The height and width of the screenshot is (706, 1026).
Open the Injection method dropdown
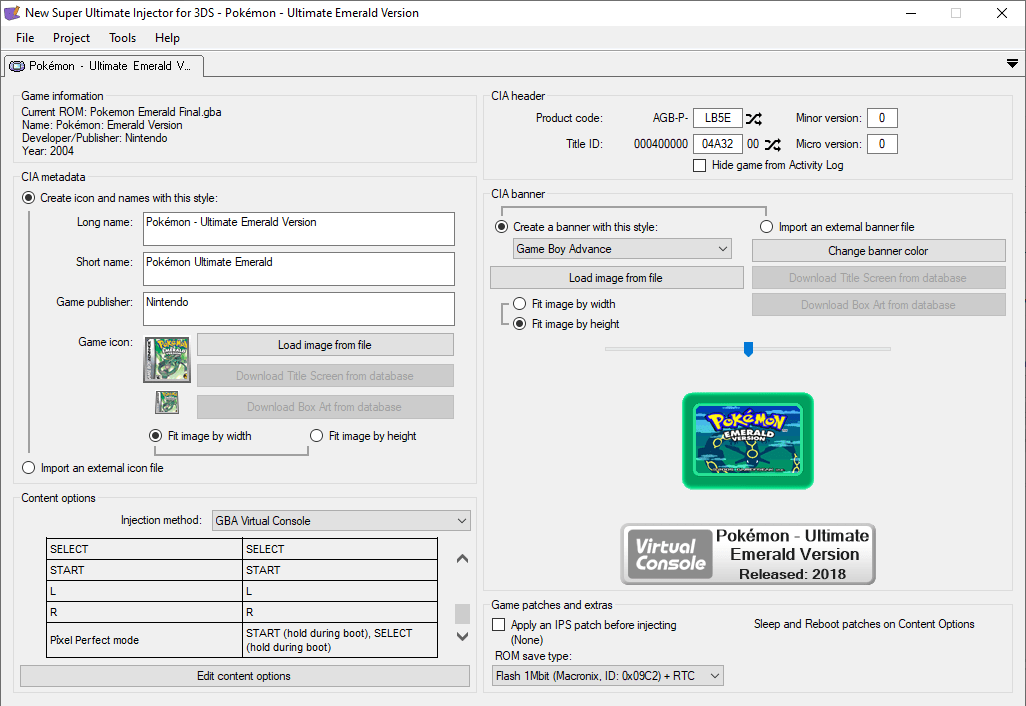coord(341,521)
